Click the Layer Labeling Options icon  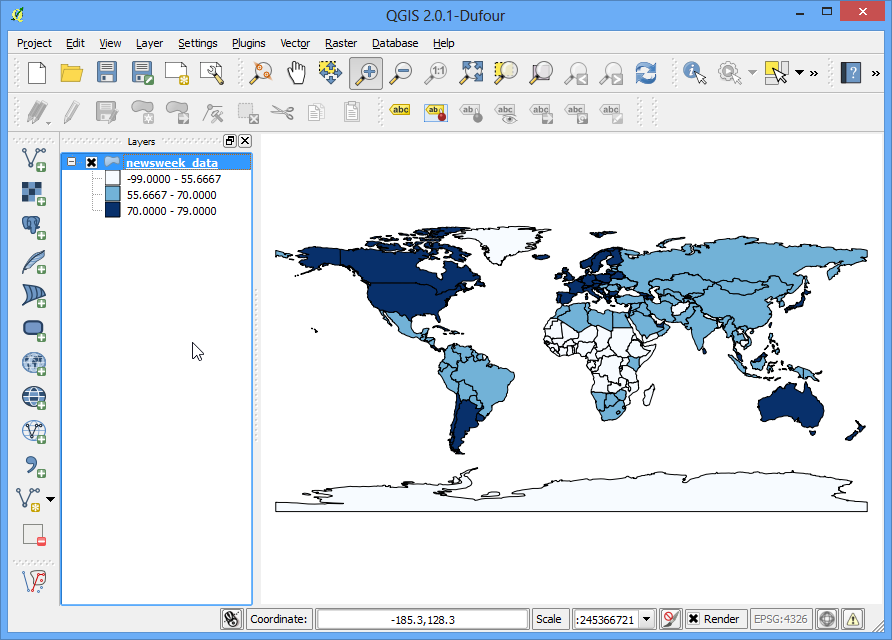(436, 112)
